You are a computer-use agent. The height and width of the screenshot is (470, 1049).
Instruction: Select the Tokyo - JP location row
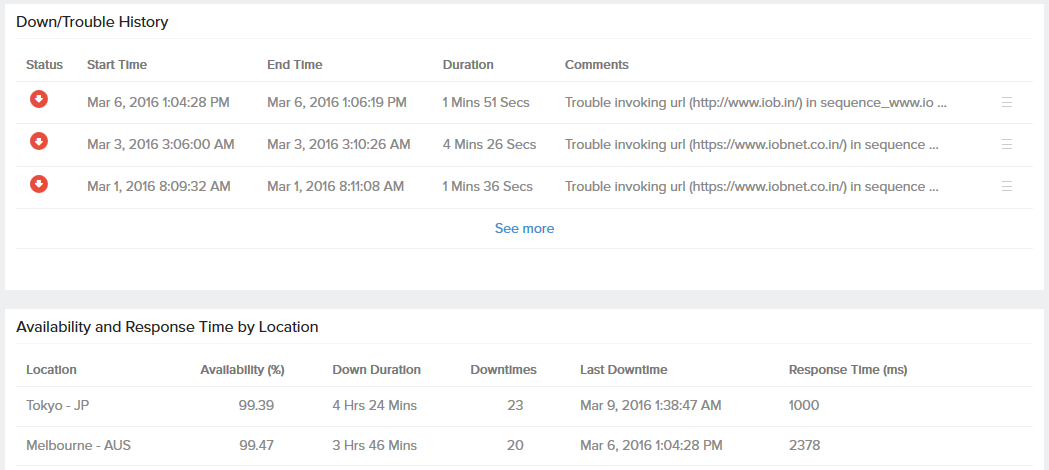(x=59, y=406)
